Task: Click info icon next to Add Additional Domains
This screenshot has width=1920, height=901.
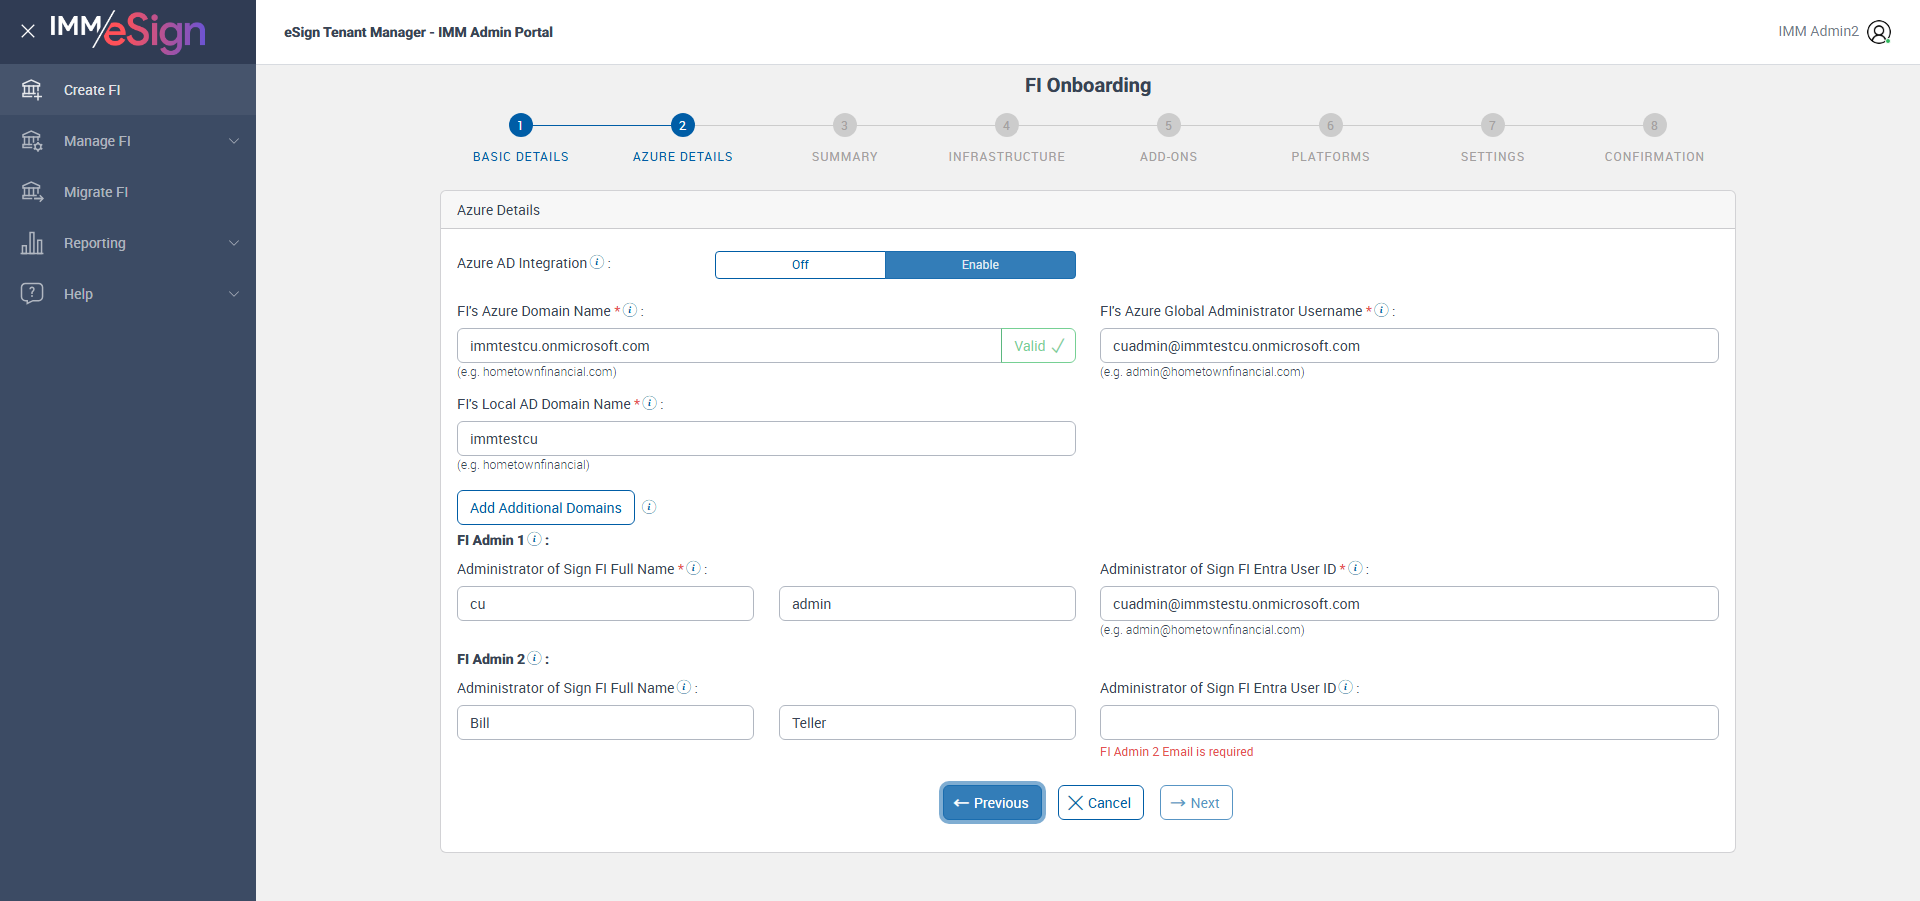Action: pos(649,507)
